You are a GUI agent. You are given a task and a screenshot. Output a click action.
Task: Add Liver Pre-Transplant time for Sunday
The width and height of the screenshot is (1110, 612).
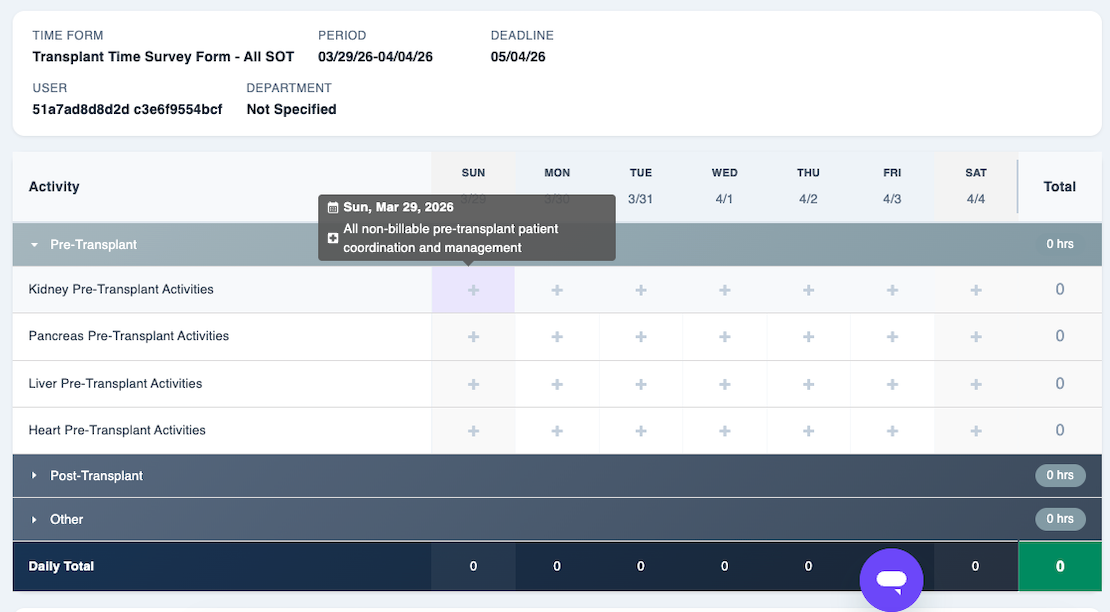pyautogui.click(x=473, y=384)
